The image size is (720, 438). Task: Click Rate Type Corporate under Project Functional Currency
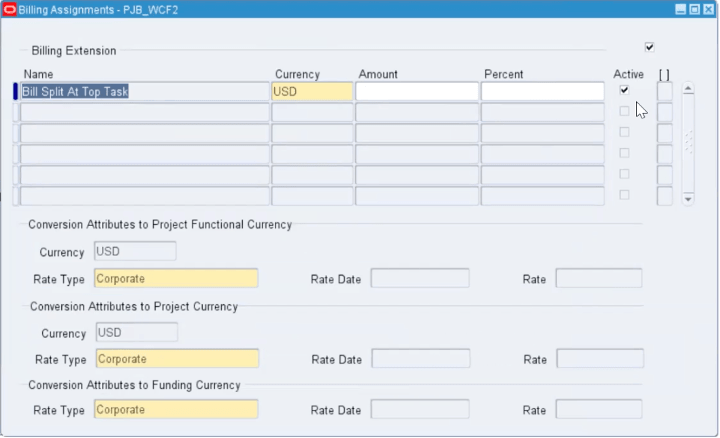(176, 279)
